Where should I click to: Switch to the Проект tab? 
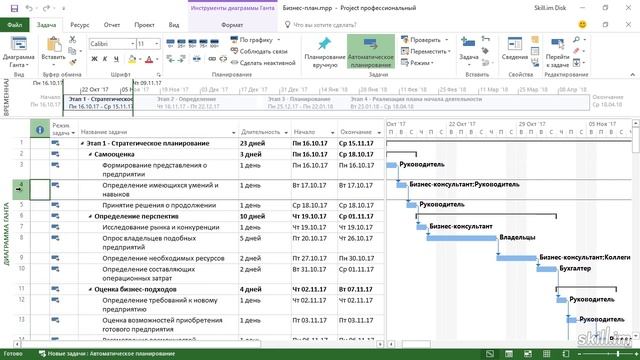(x=144, y=25)
